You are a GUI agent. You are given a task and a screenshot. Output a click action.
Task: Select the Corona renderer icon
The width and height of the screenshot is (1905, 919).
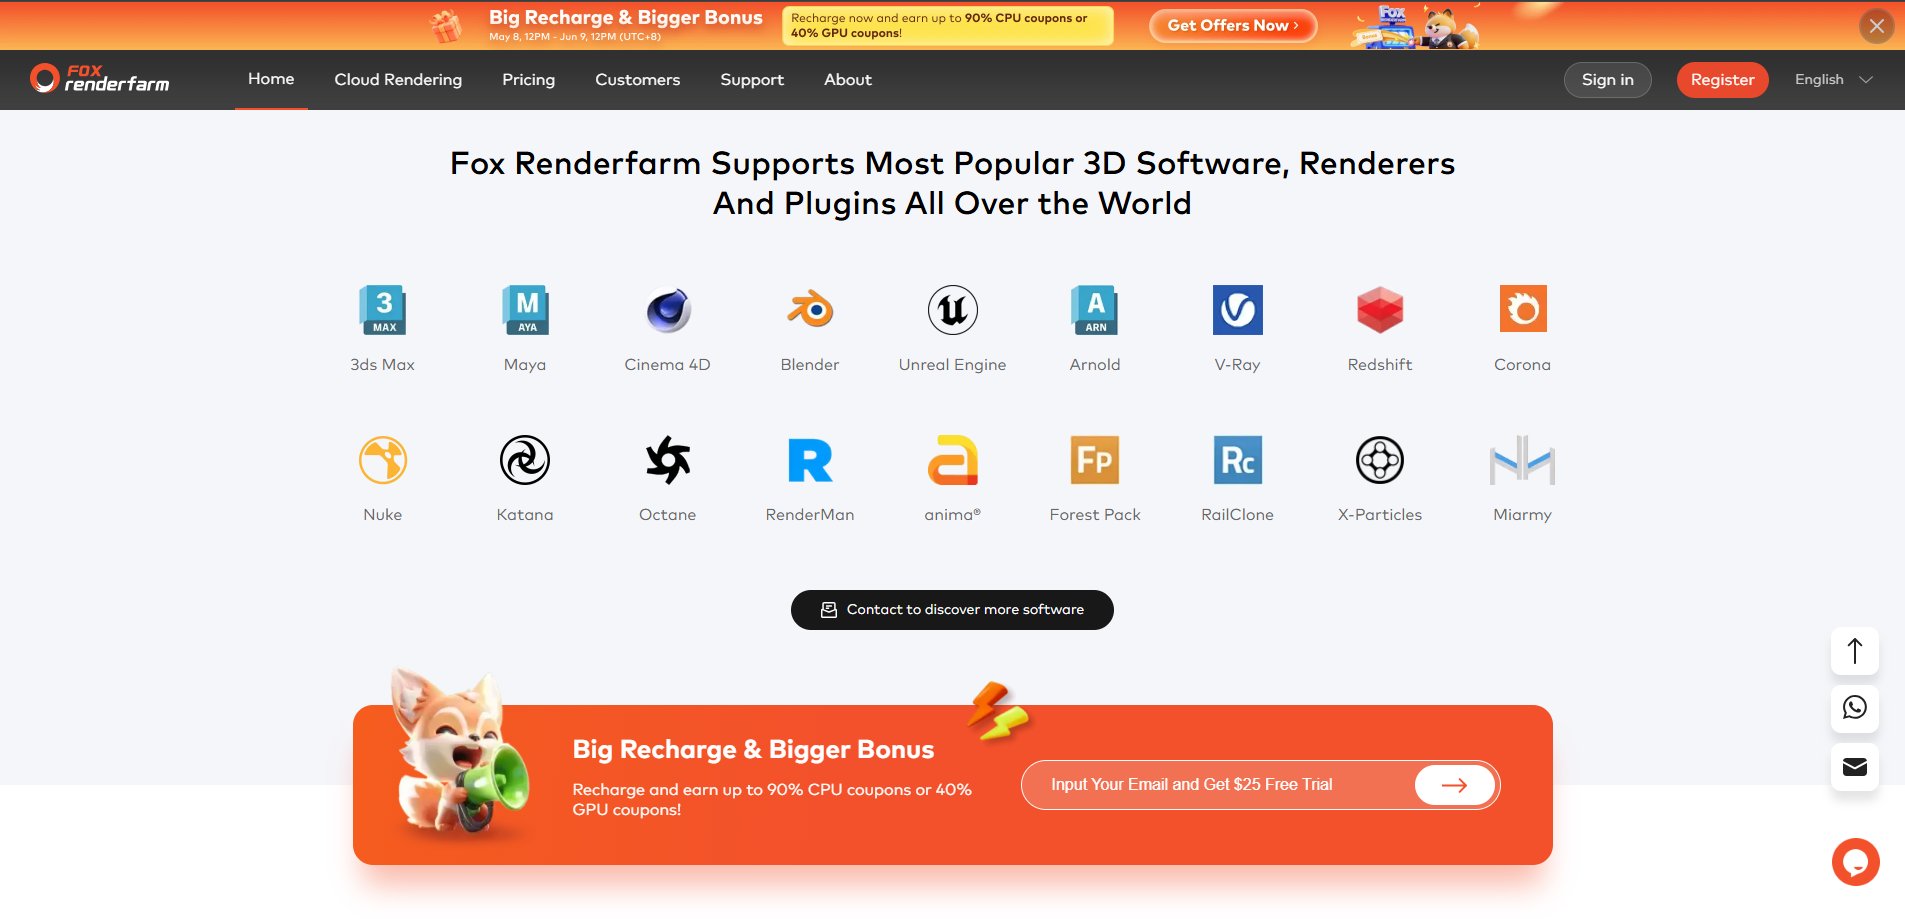click(x=1523, y=309)
